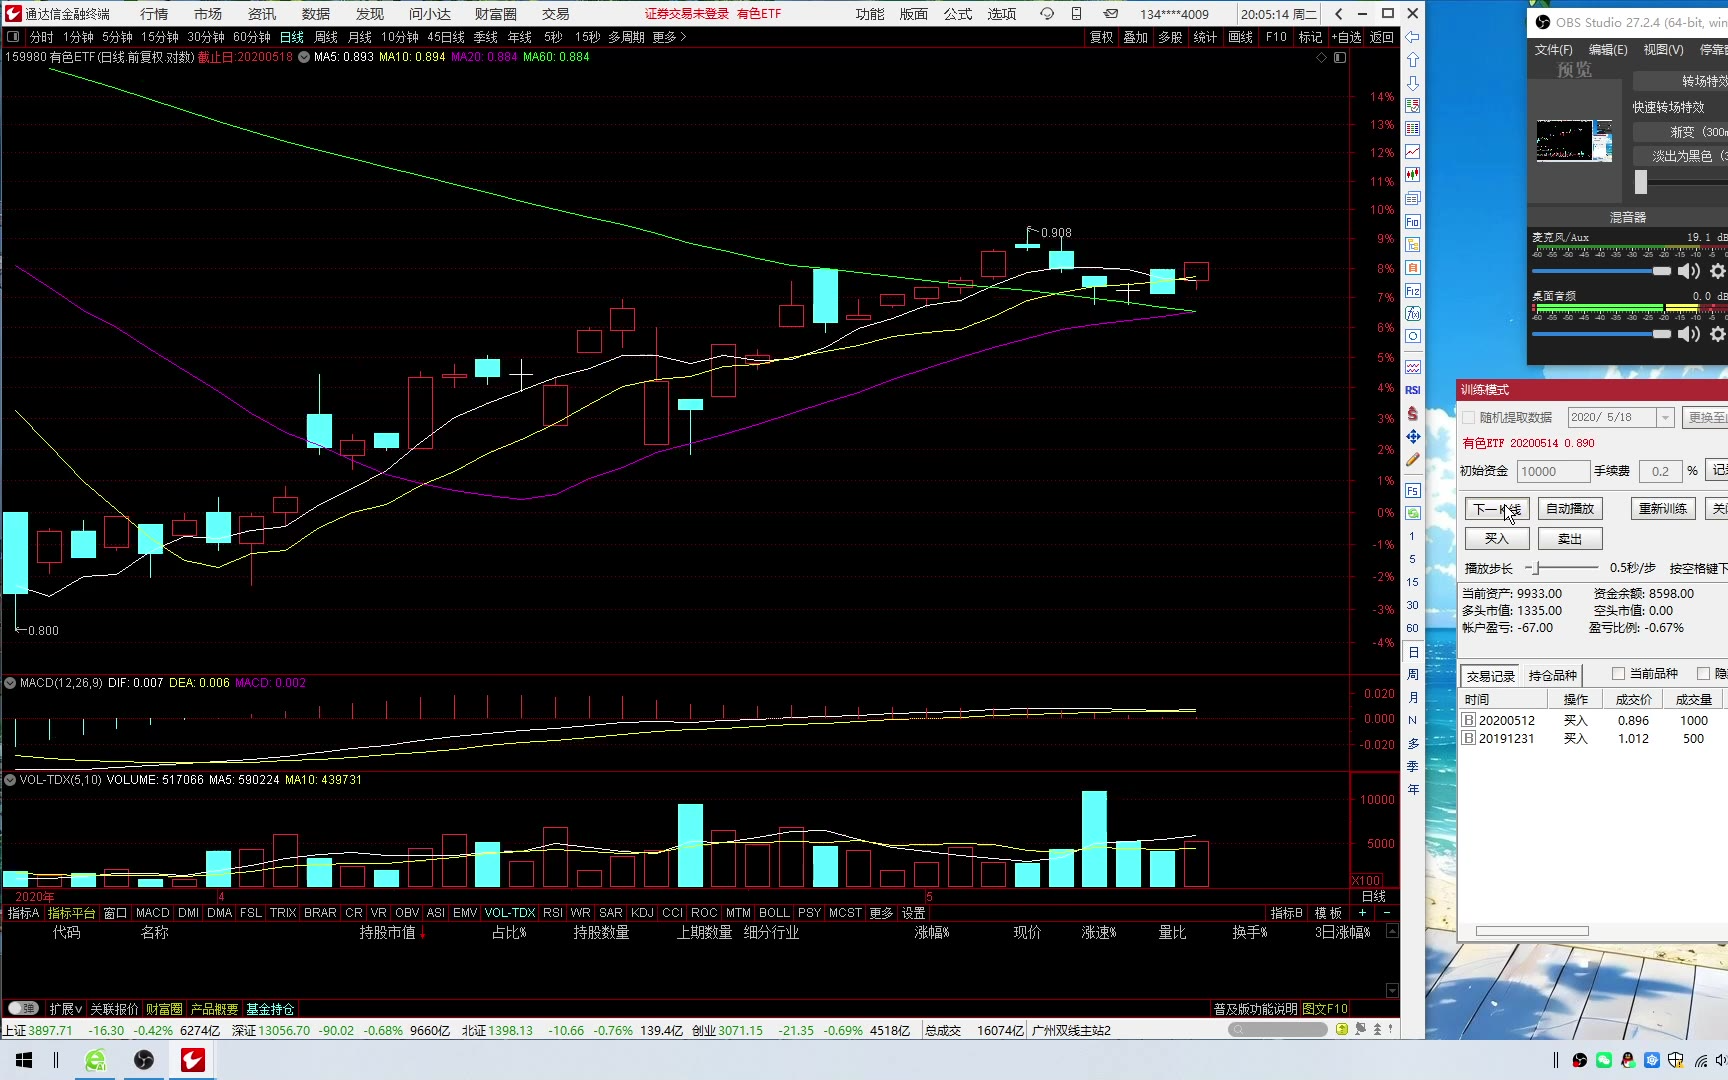The height and width of the screenshot is (1080, 1728).
Task: Click the candlestick chart sidebar icon
Action: (1412, 175)
